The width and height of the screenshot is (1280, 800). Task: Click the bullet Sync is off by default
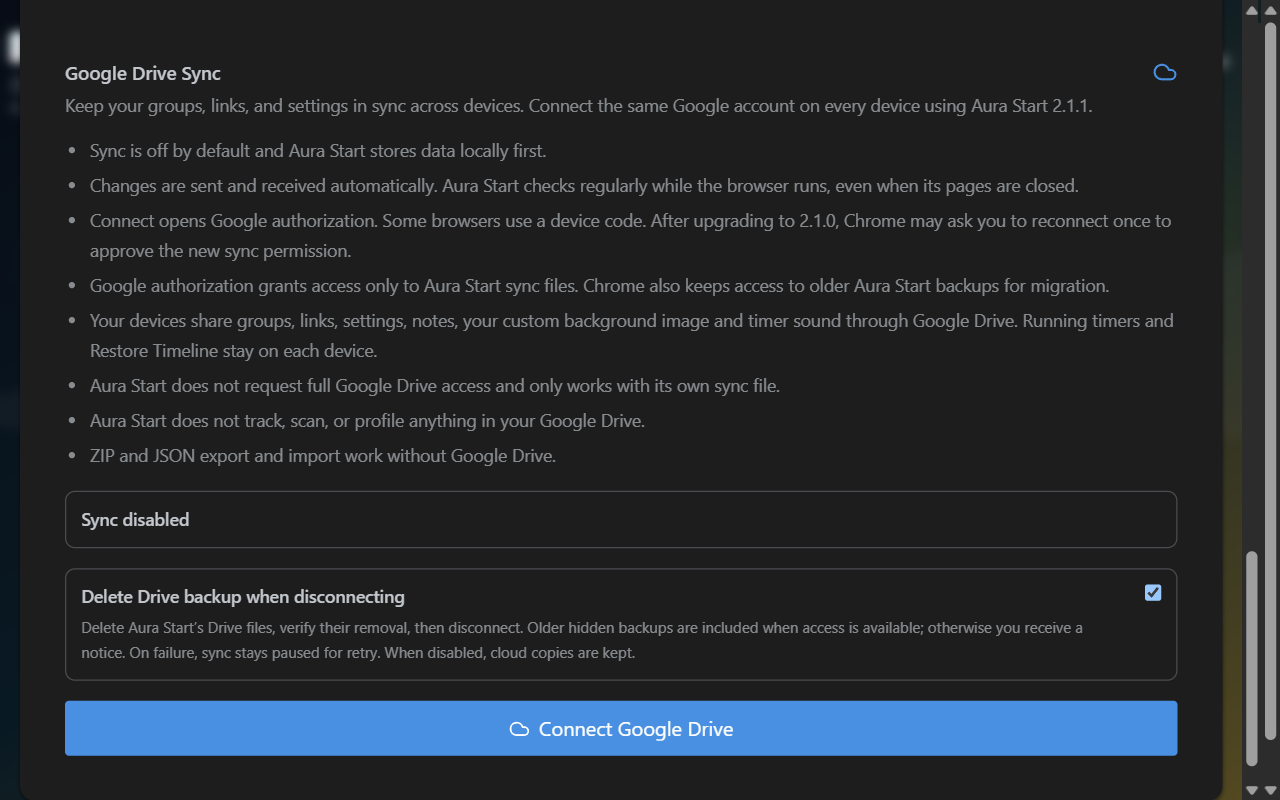point(318,151)
